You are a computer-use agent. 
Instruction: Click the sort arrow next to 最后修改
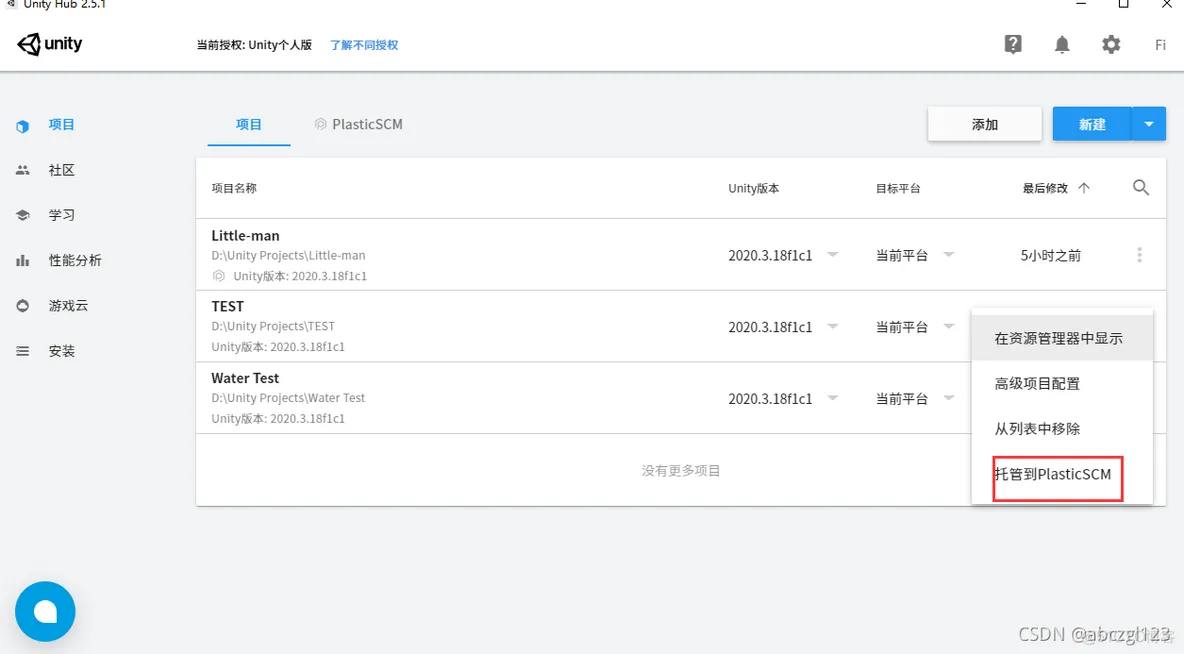[1084, 188]
